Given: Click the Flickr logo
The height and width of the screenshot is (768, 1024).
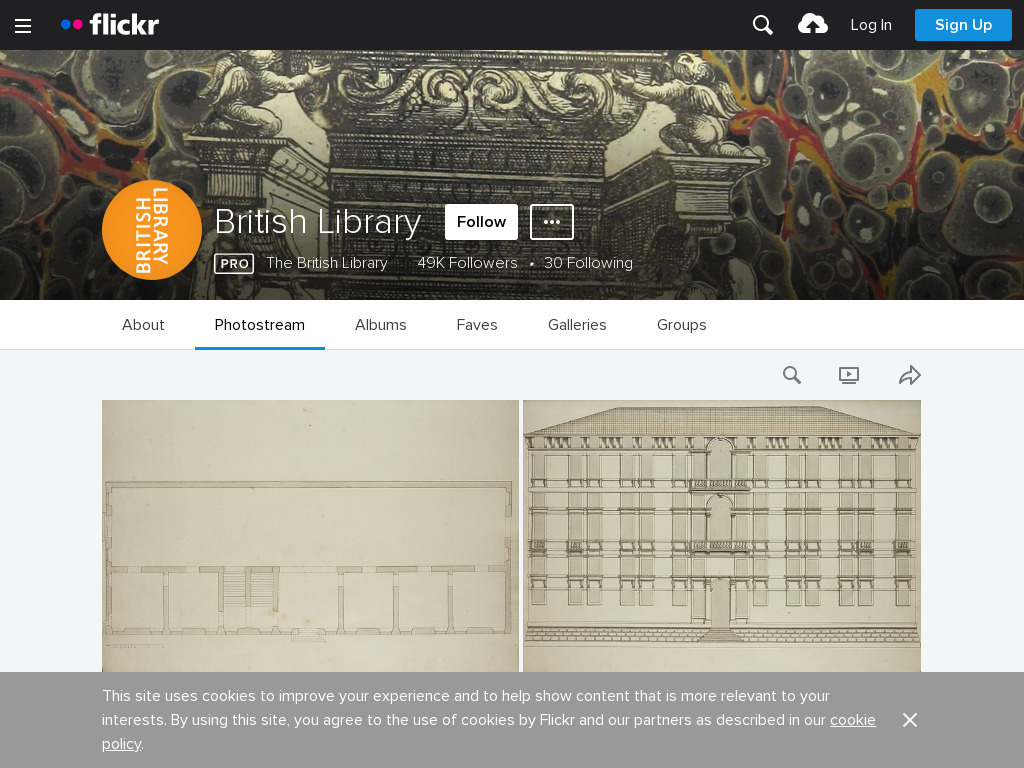Looking at the screenshot, I should tap(110, 25).
